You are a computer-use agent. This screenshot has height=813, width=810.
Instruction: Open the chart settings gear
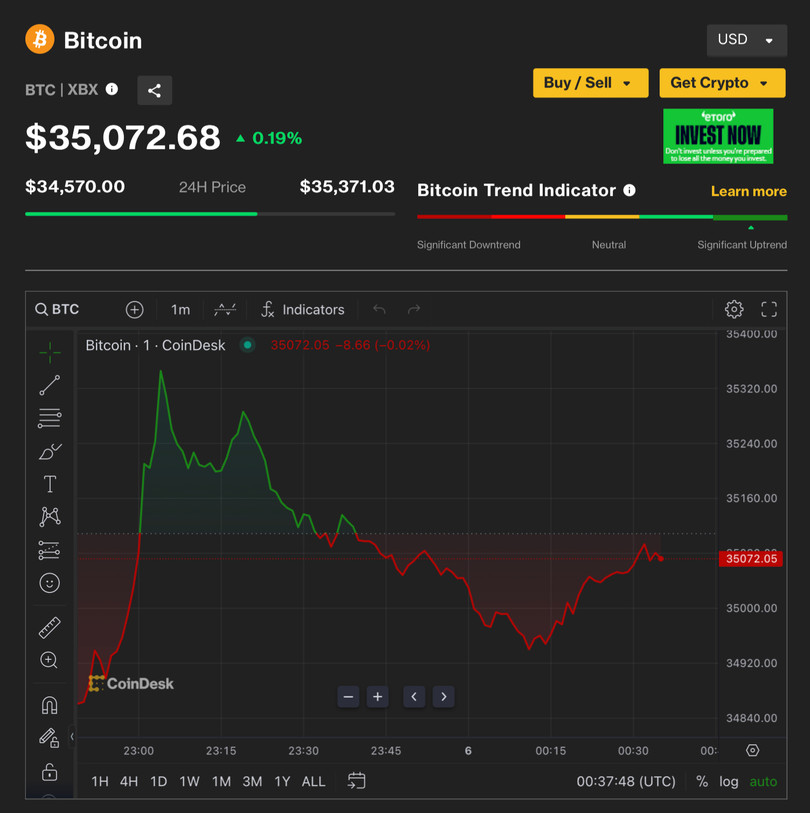pyautogui.click(x=734, y=310)
